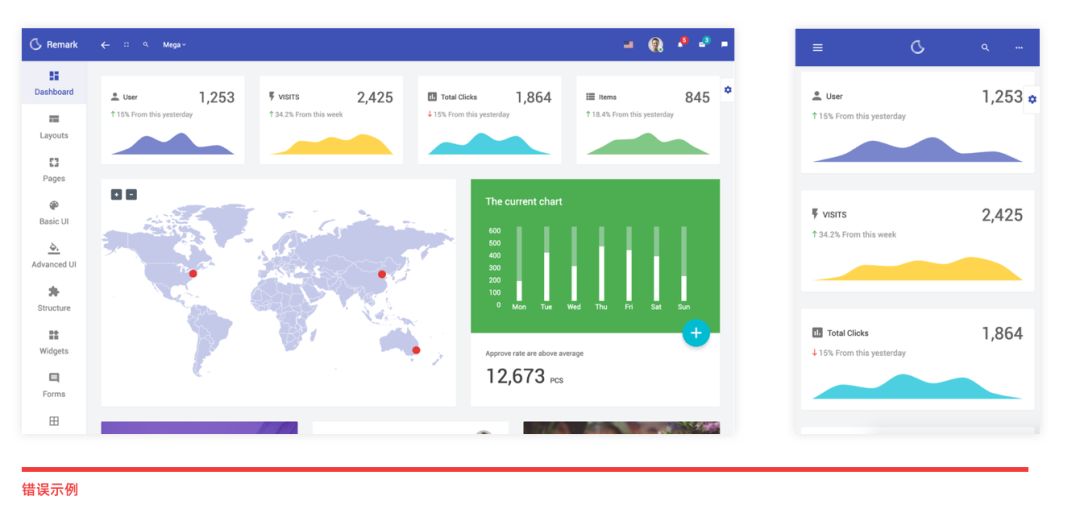Toggle fullscreen using the navbar expand icon
Image resolution: width=1080 pixels, height=521 pixels.
[126, 45]
